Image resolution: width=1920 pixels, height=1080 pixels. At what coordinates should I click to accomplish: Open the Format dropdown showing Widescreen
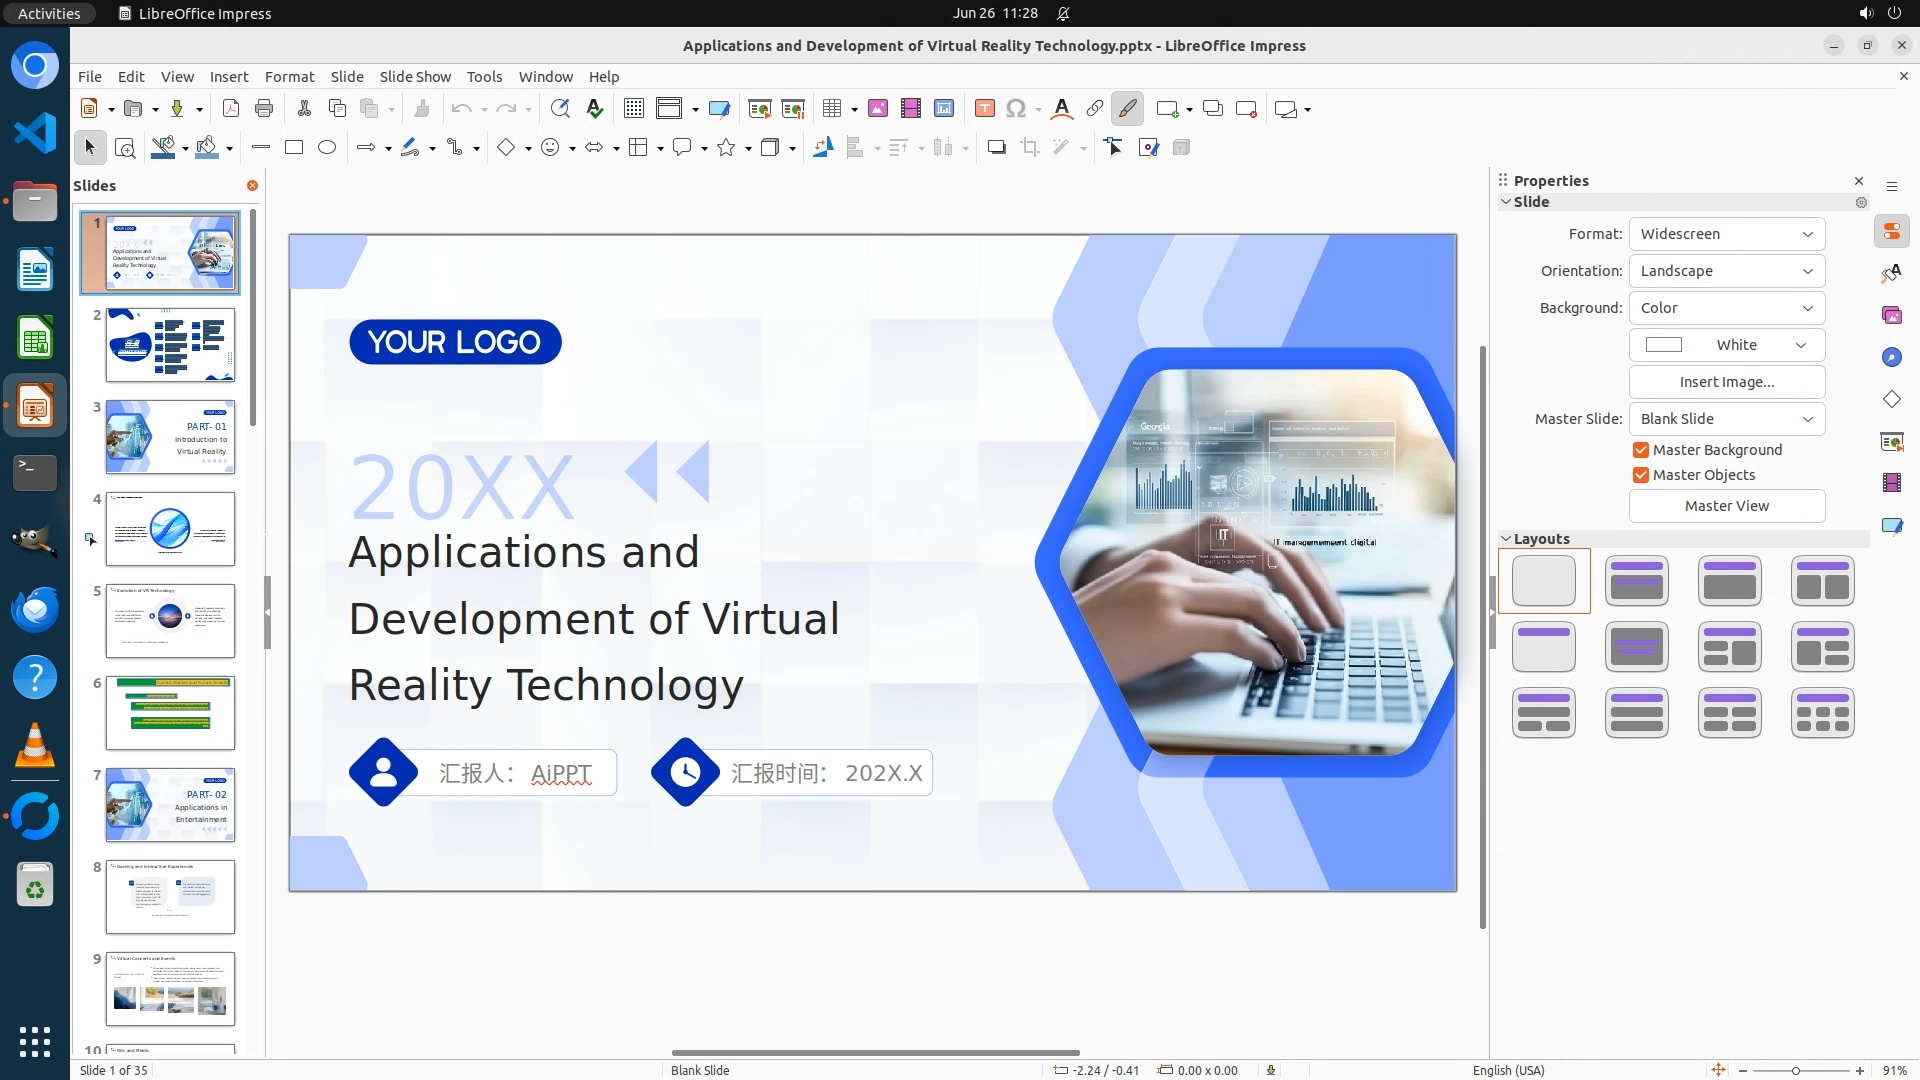click(1726, 234)
